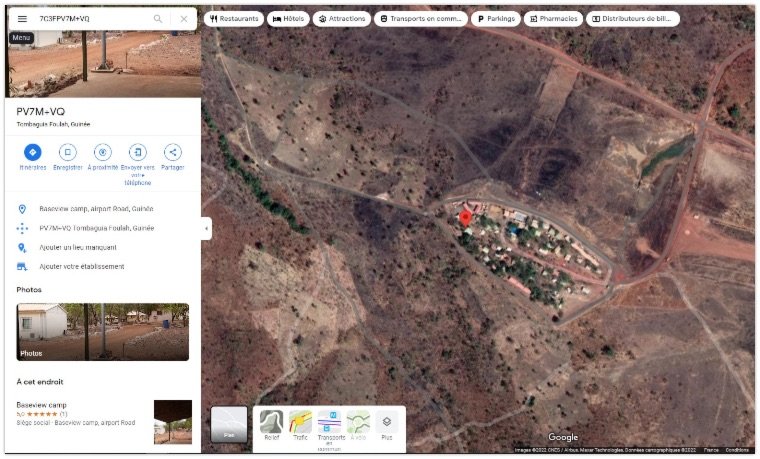
Task: Filter by Distributeurs de billets chip
Action: click(x=633, y=19)
